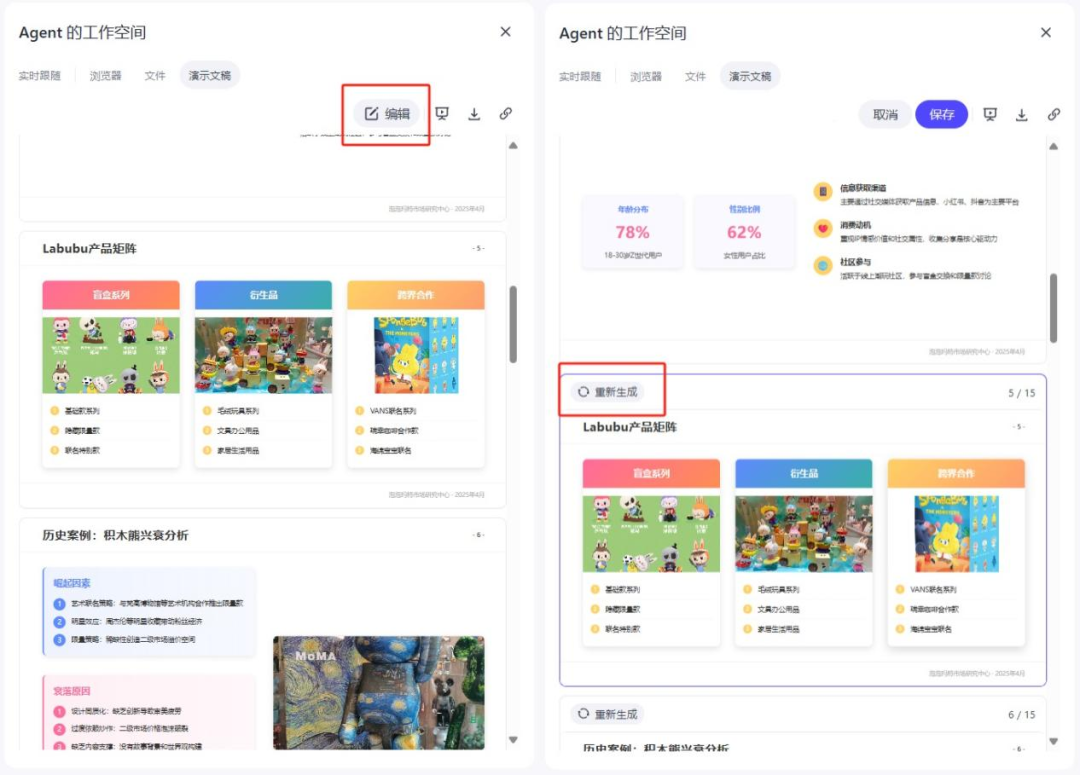
Task: Click Agent 的工作空间 title in right panel
Action: point(623,33)
